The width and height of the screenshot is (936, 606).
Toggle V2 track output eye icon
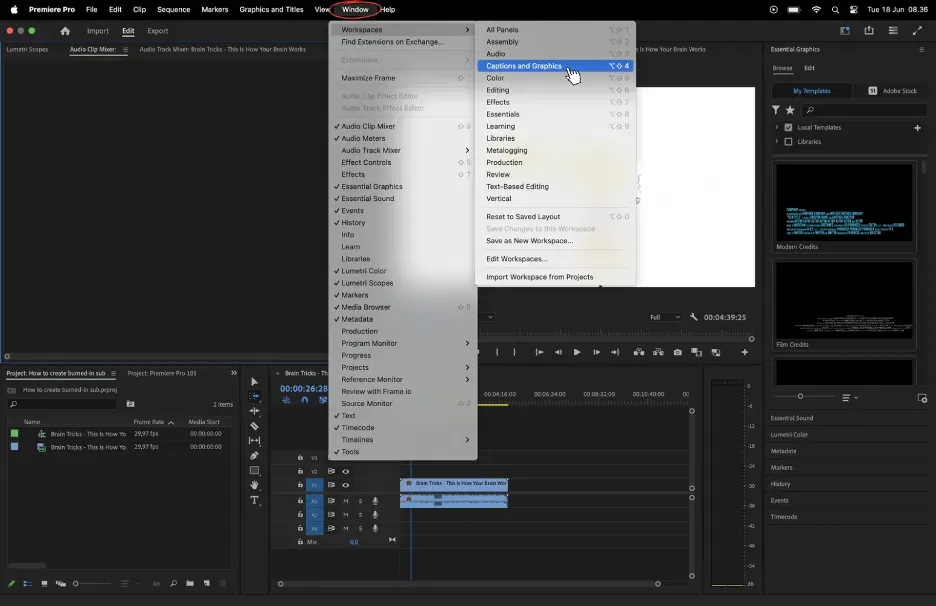click(x=346, y=472)
